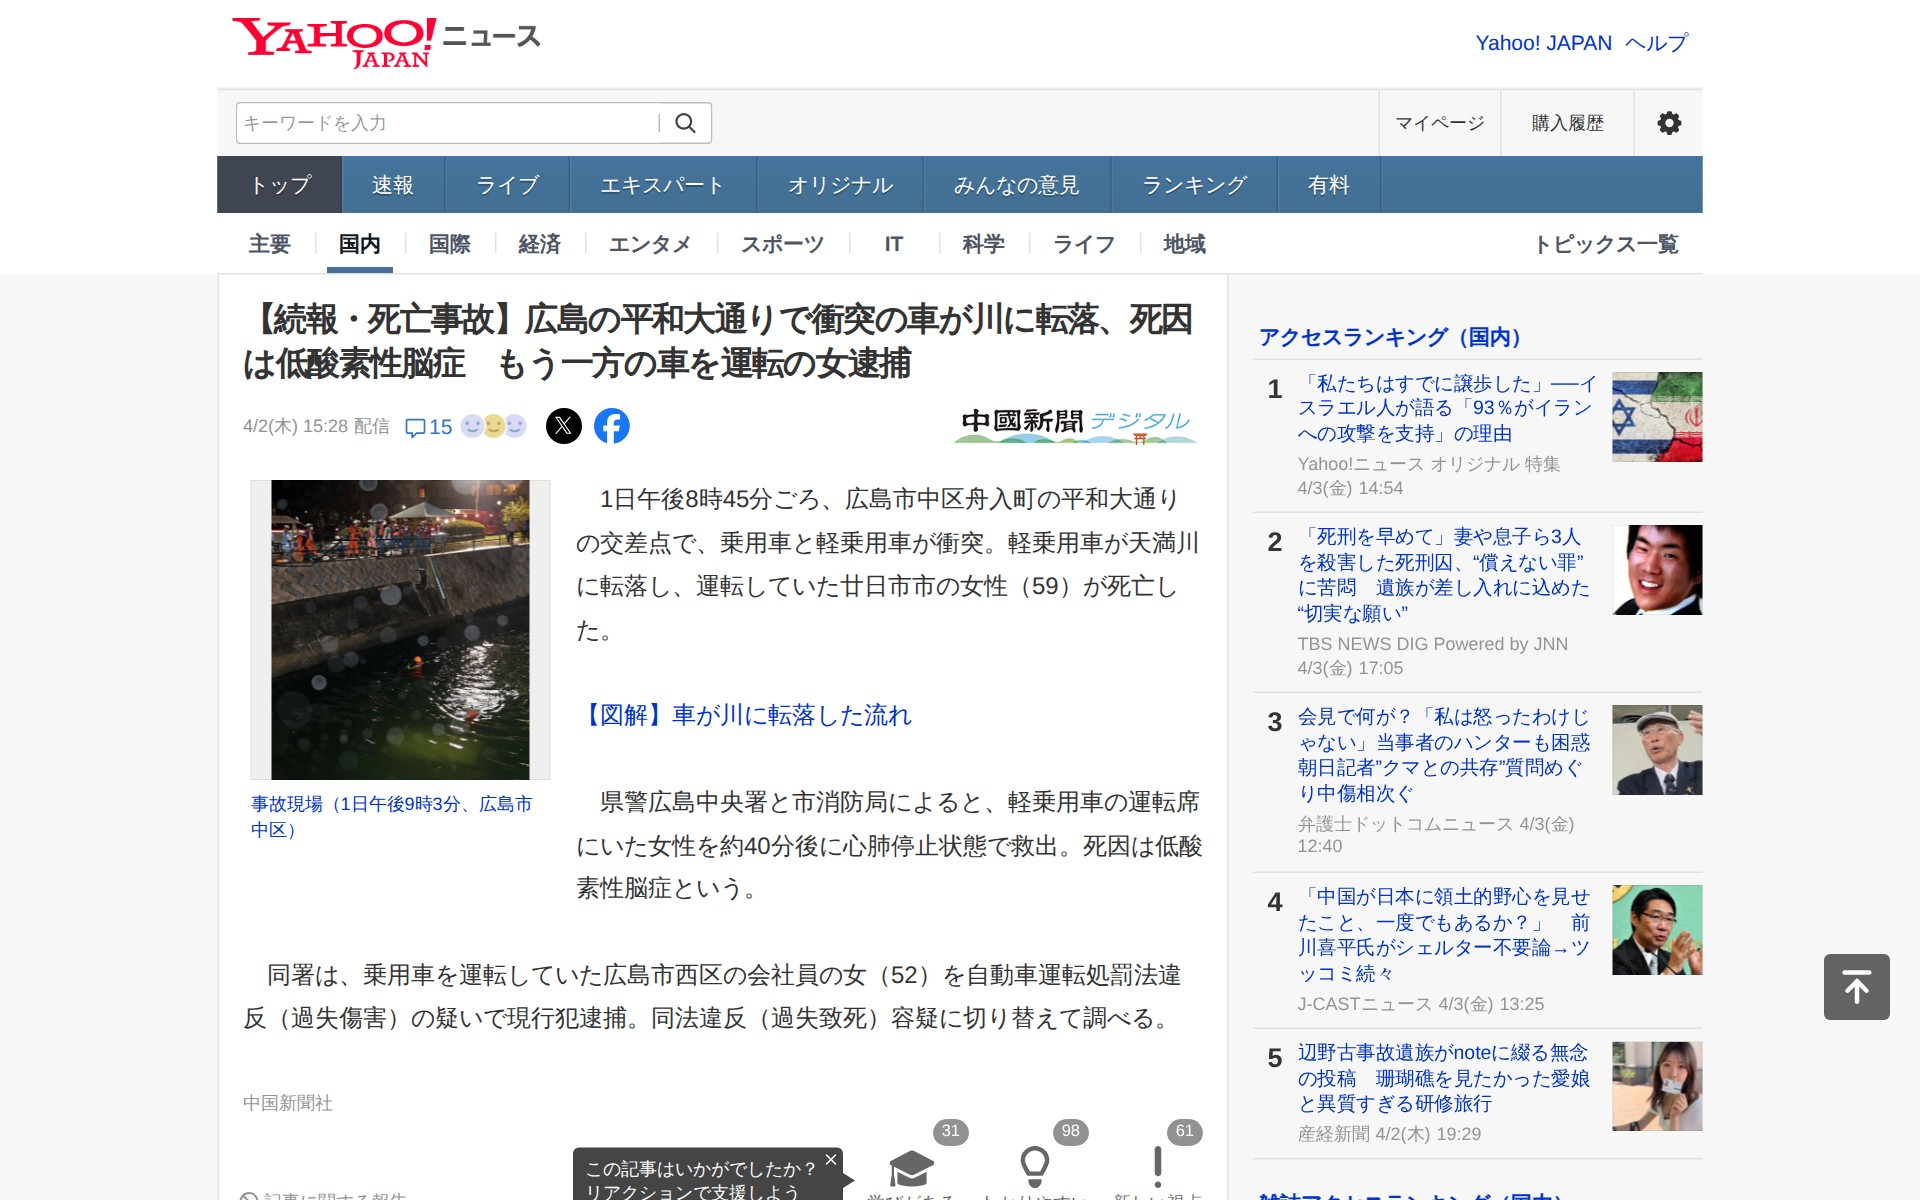Open the accident scene photo thumbnail
The height and width of the screenshot is (1200, 1920).
400,630
